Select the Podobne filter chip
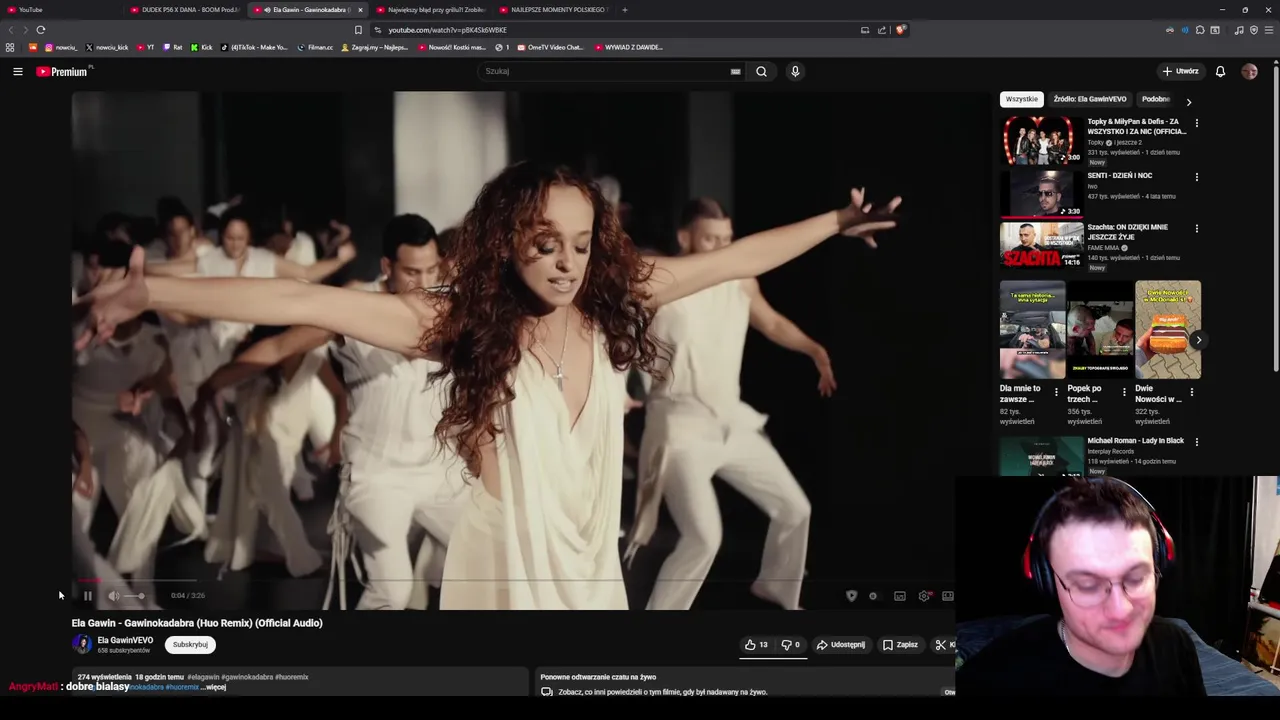Viewport: 1280px width, 720px height. (1156, 99)
